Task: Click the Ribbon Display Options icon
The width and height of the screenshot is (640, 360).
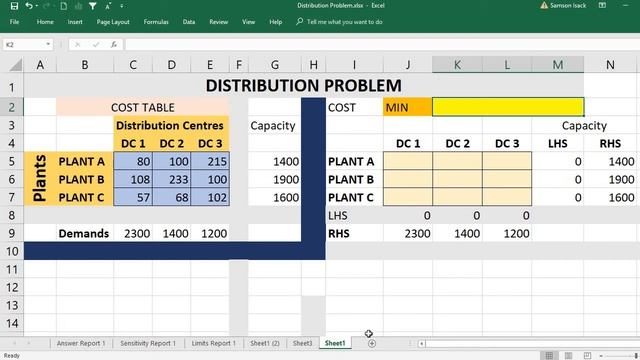Action: click(602, 5)
